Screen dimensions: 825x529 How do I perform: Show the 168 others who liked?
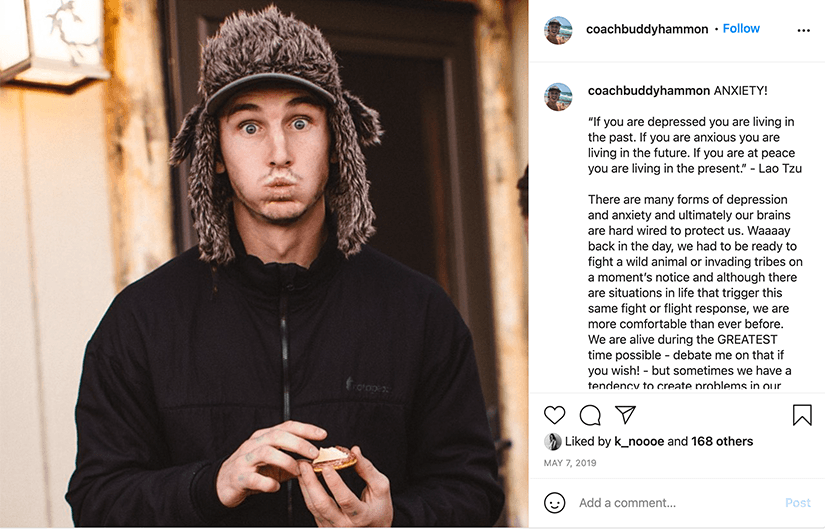(x=722, y=441)
